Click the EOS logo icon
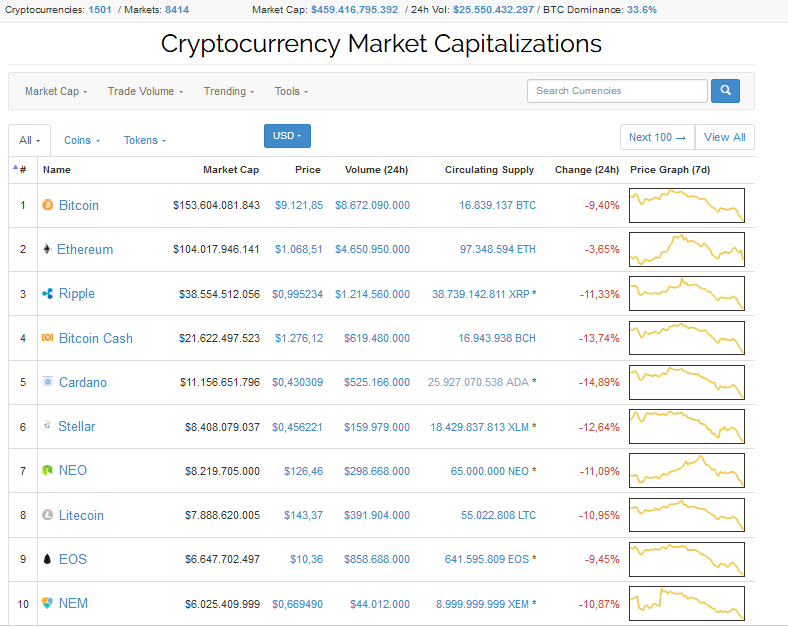The image size is (788, 627). (47, 559)
